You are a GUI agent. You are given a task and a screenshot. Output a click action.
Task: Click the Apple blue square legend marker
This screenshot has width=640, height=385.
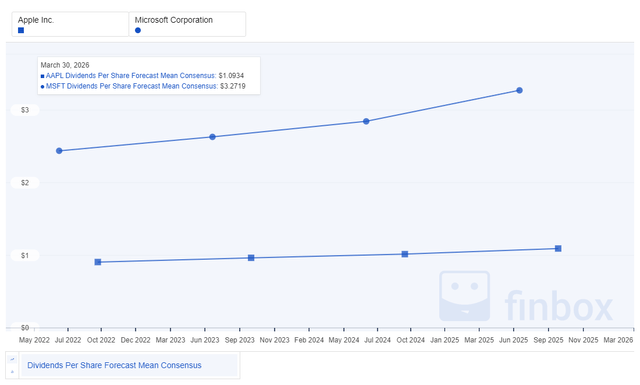coord(21,30)
